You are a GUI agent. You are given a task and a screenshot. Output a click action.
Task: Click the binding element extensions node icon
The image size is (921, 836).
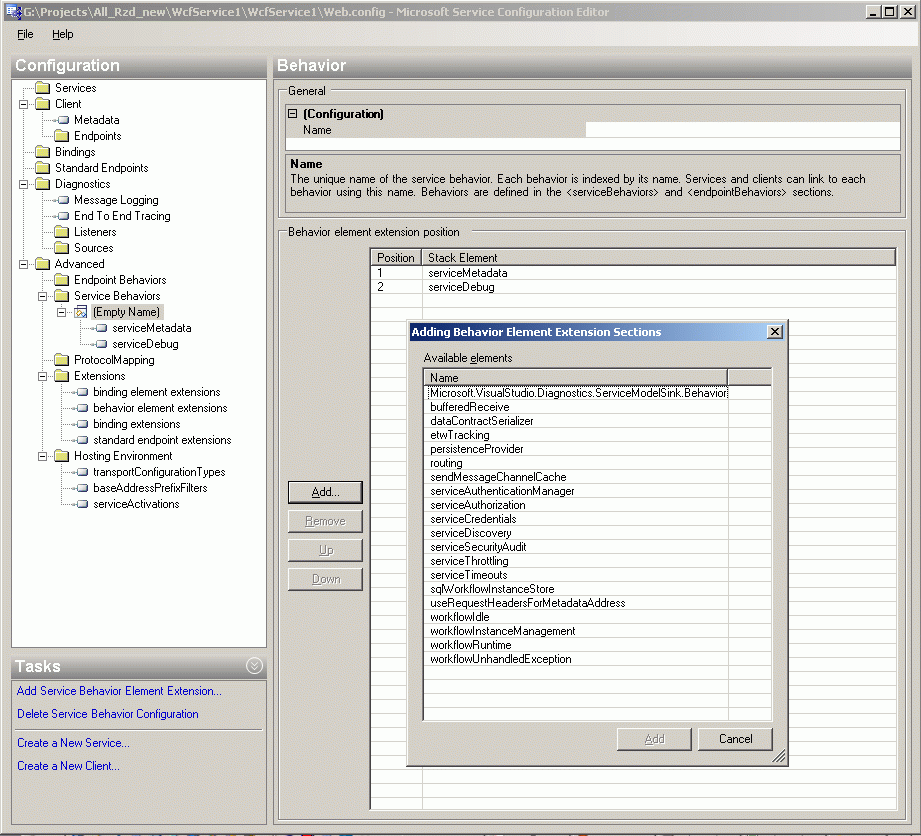click(83, 392)
